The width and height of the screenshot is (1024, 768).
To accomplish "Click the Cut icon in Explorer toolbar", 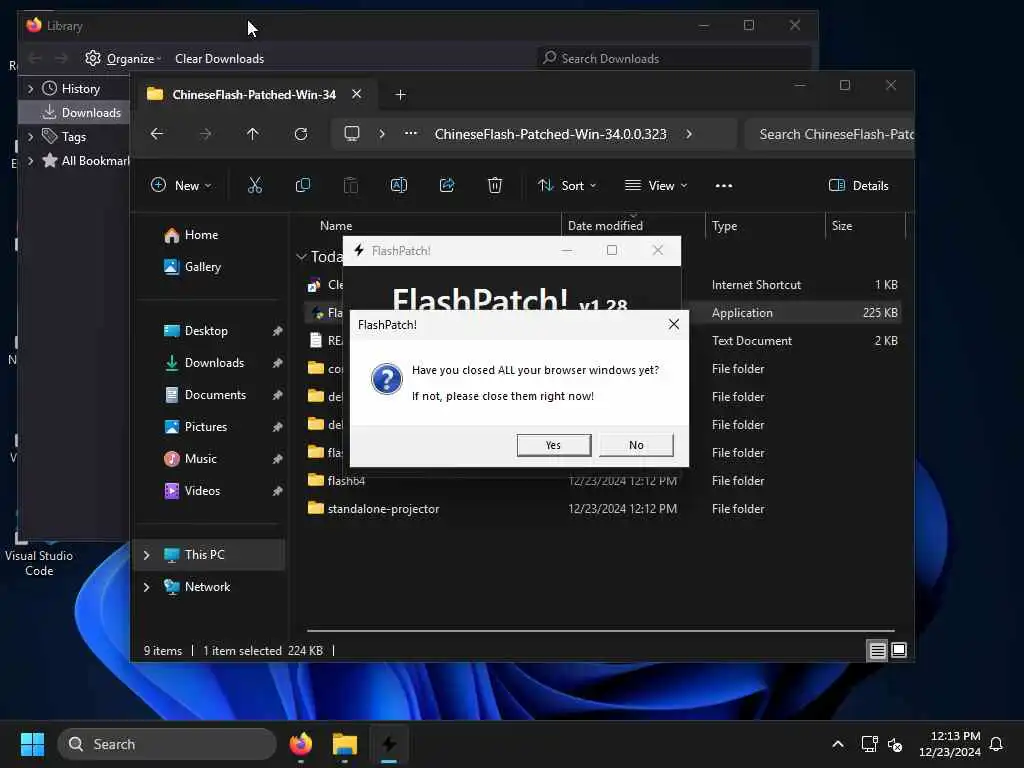I will [255, 185].
